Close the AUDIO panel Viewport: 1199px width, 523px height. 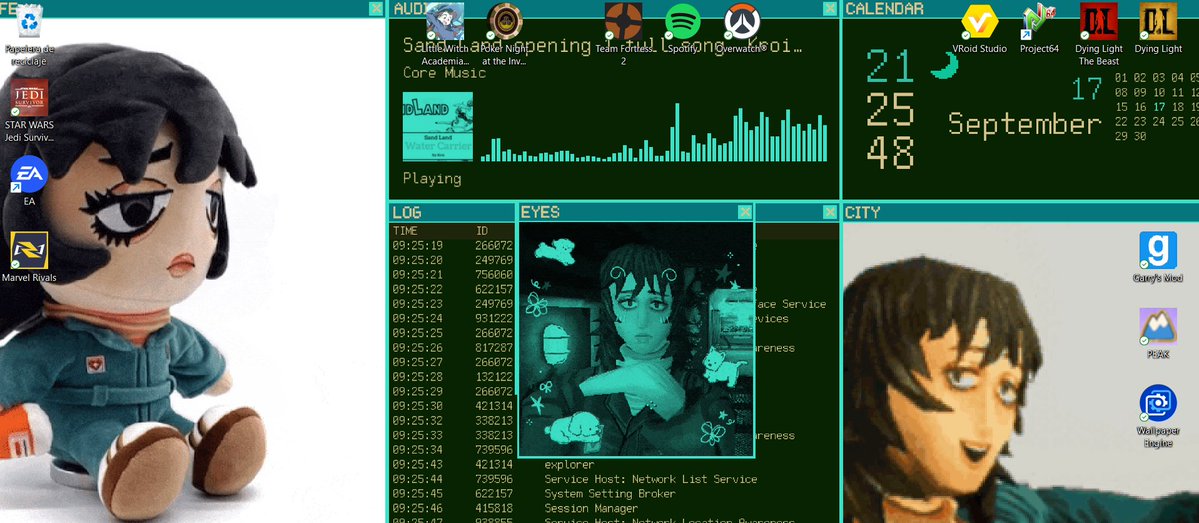[x=830, y=8]
